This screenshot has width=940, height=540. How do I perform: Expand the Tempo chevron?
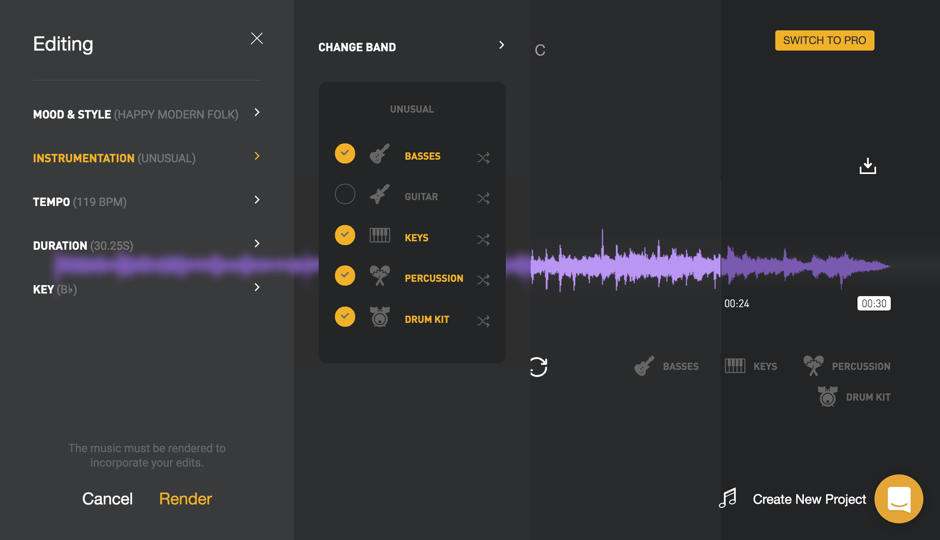coord(257,200)
